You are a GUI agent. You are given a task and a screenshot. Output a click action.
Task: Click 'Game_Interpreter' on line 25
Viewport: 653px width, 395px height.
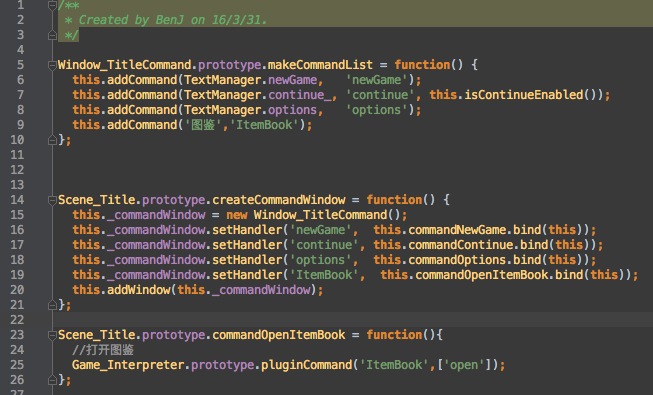pyautogui.click(x=128, y=365)
